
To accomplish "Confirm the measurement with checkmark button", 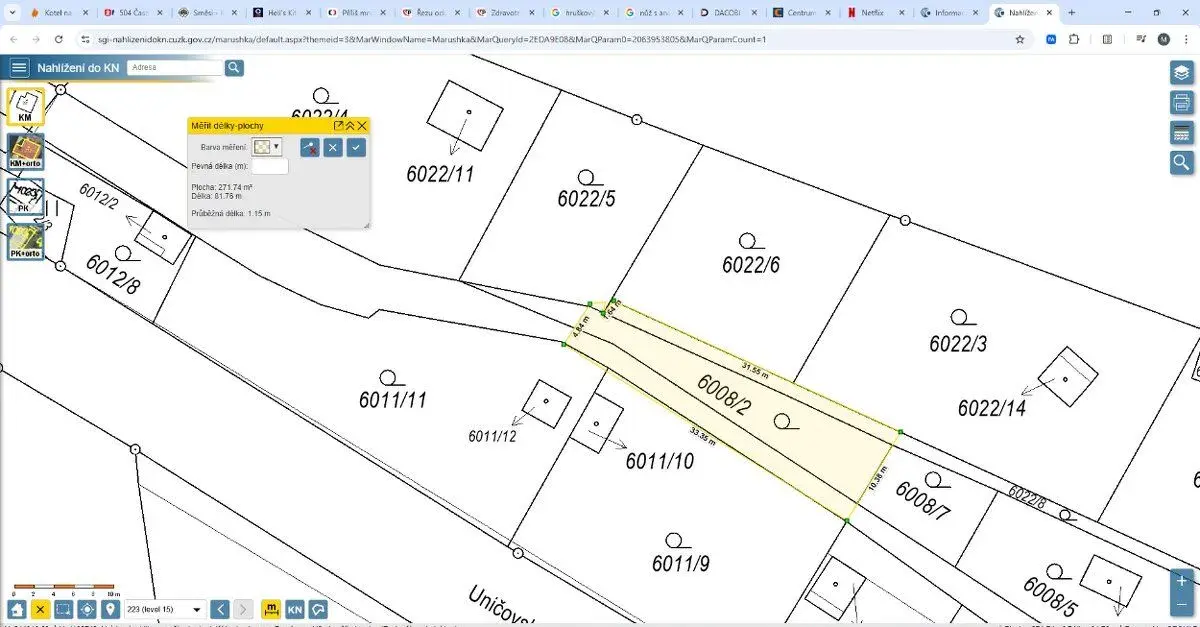I will (x=356, y=147).
